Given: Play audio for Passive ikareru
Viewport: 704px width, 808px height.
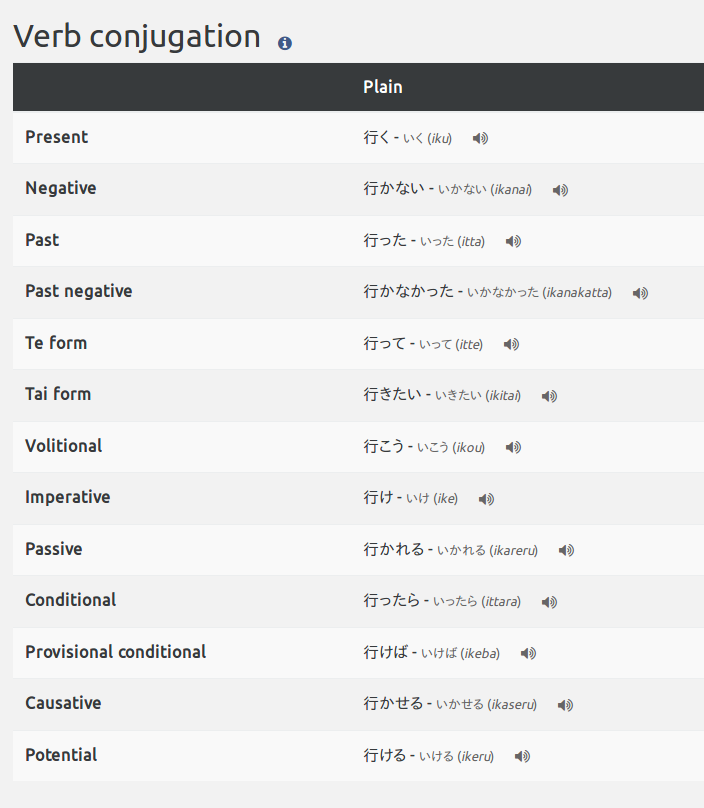Looking at the screenshot, I should (566, 550).
